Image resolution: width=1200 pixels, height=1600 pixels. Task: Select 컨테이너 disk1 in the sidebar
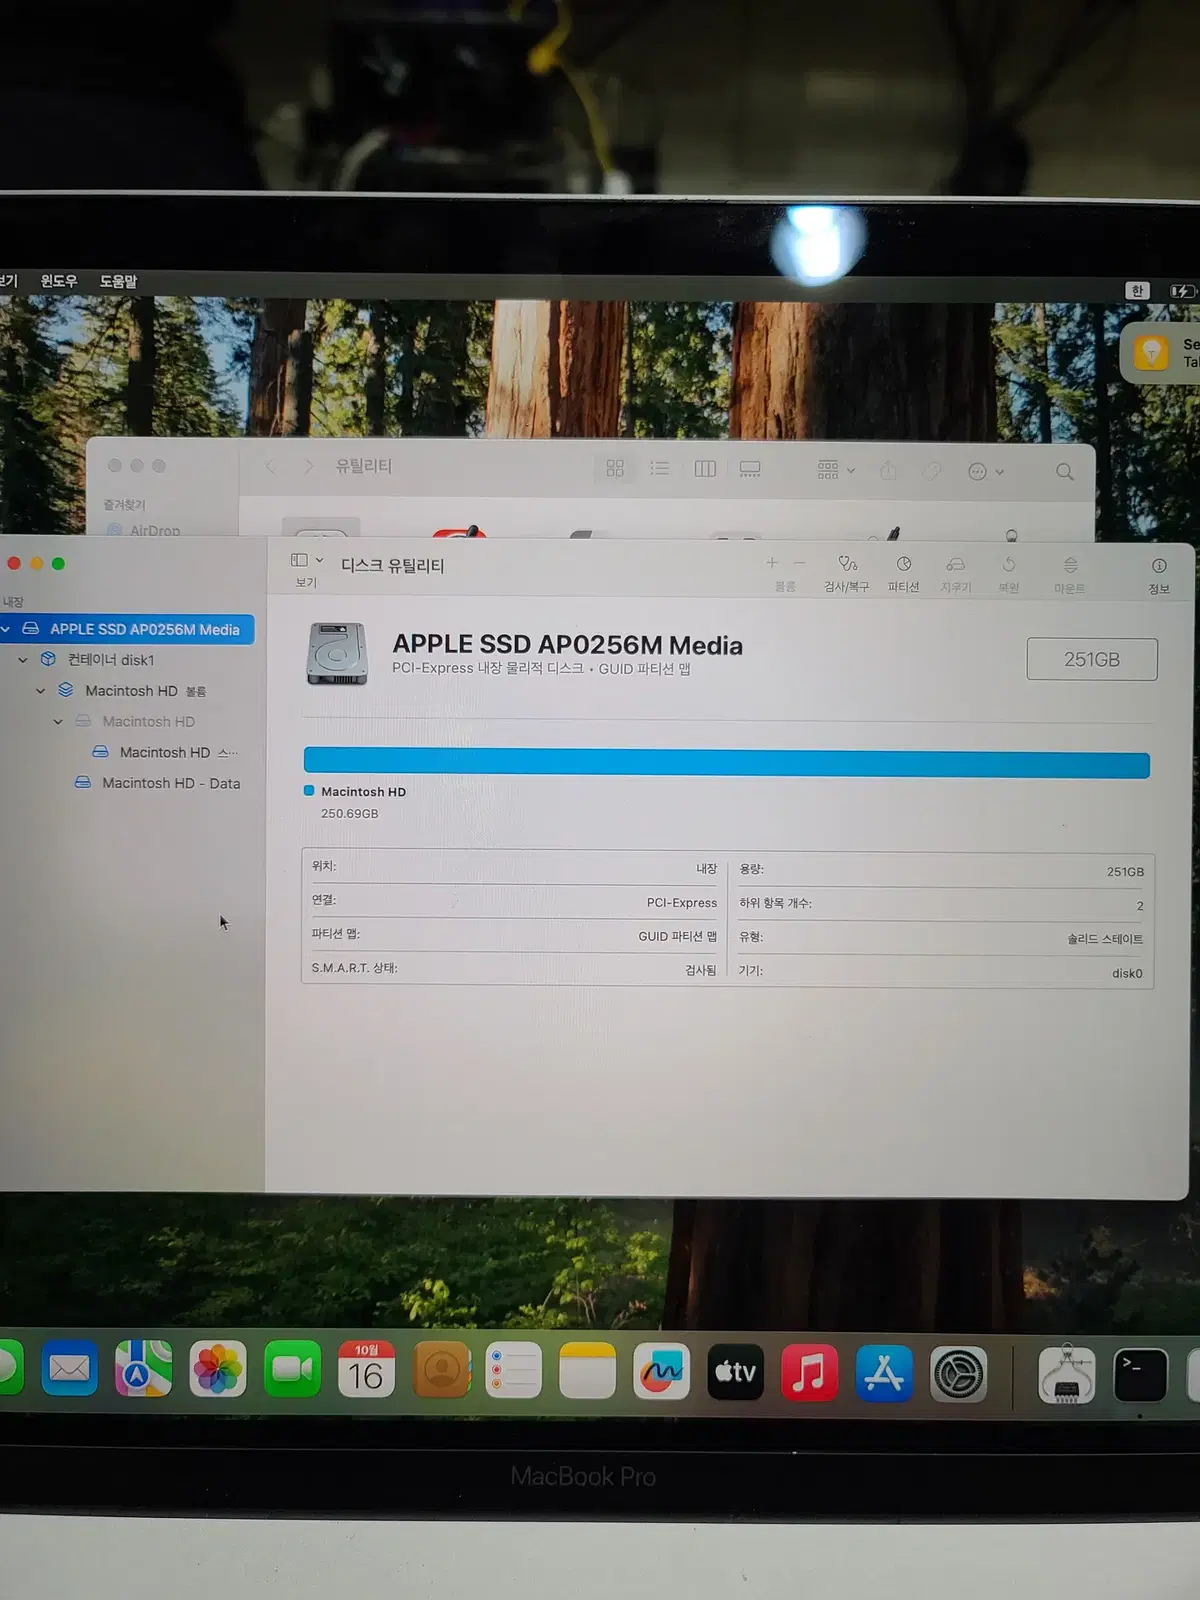110,660
